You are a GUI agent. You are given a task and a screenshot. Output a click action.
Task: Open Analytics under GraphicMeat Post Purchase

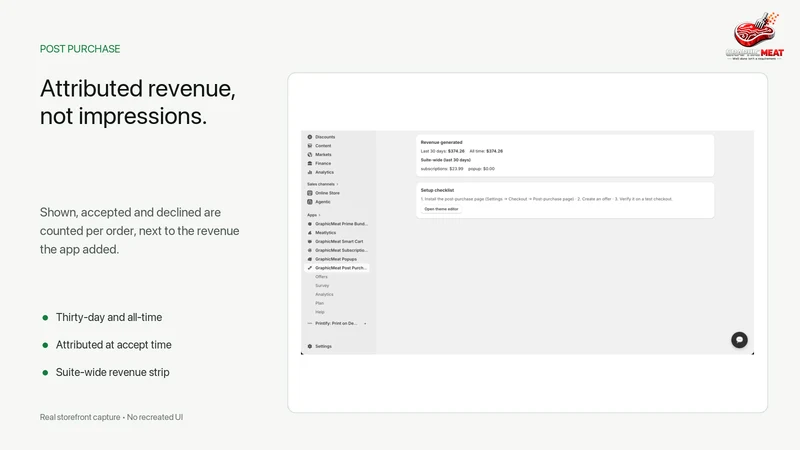324,294
